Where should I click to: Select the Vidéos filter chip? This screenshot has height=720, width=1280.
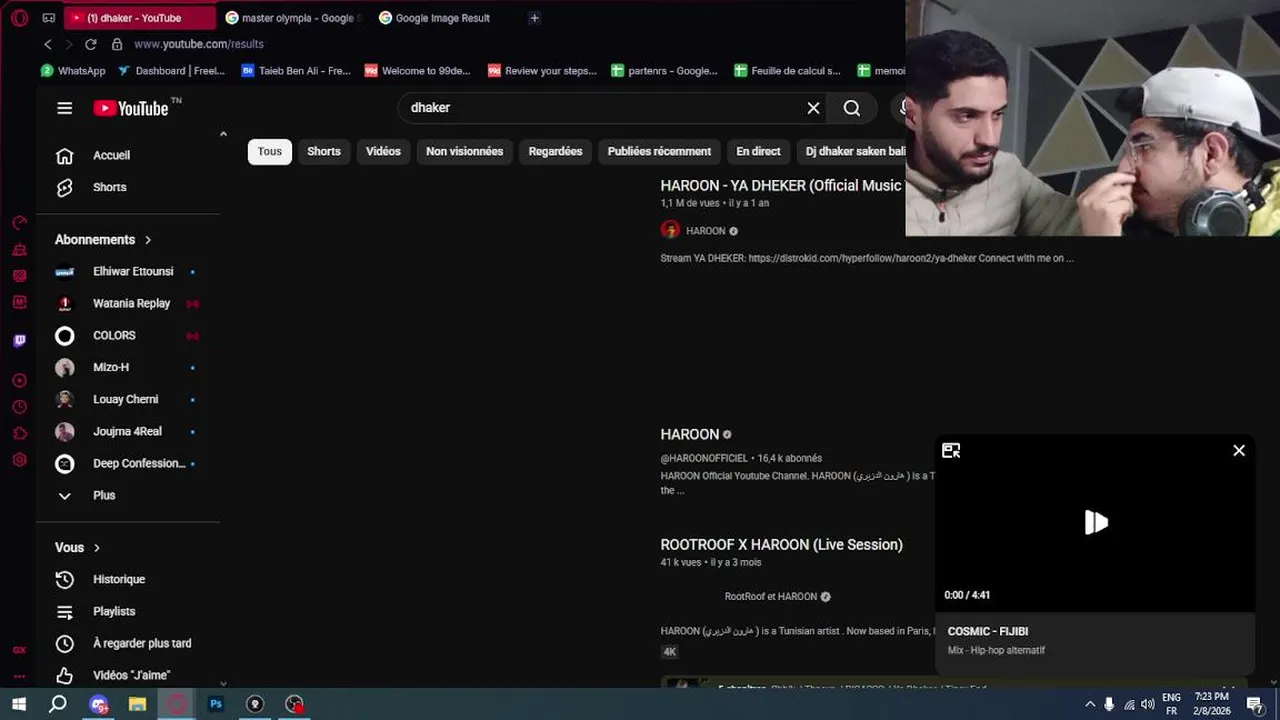[x=383, y=151]
